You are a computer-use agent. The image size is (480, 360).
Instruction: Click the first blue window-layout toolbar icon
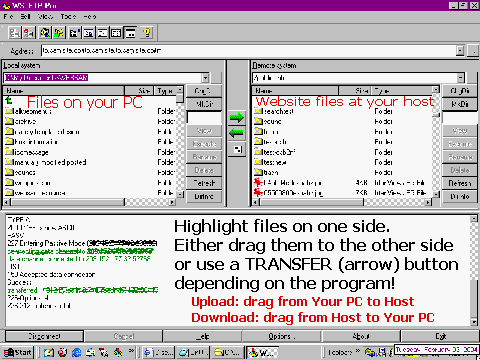(x=89, y=33)
